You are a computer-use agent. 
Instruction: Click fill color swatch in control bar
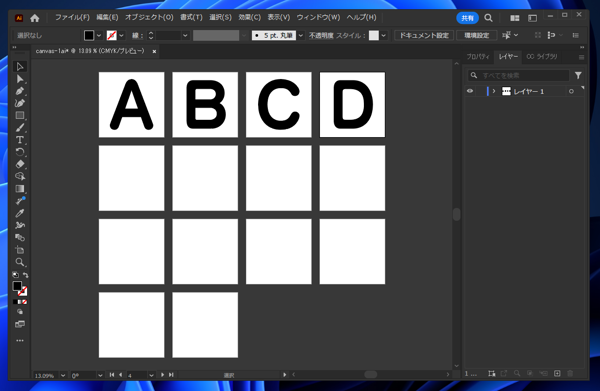(x=89, y=36)
